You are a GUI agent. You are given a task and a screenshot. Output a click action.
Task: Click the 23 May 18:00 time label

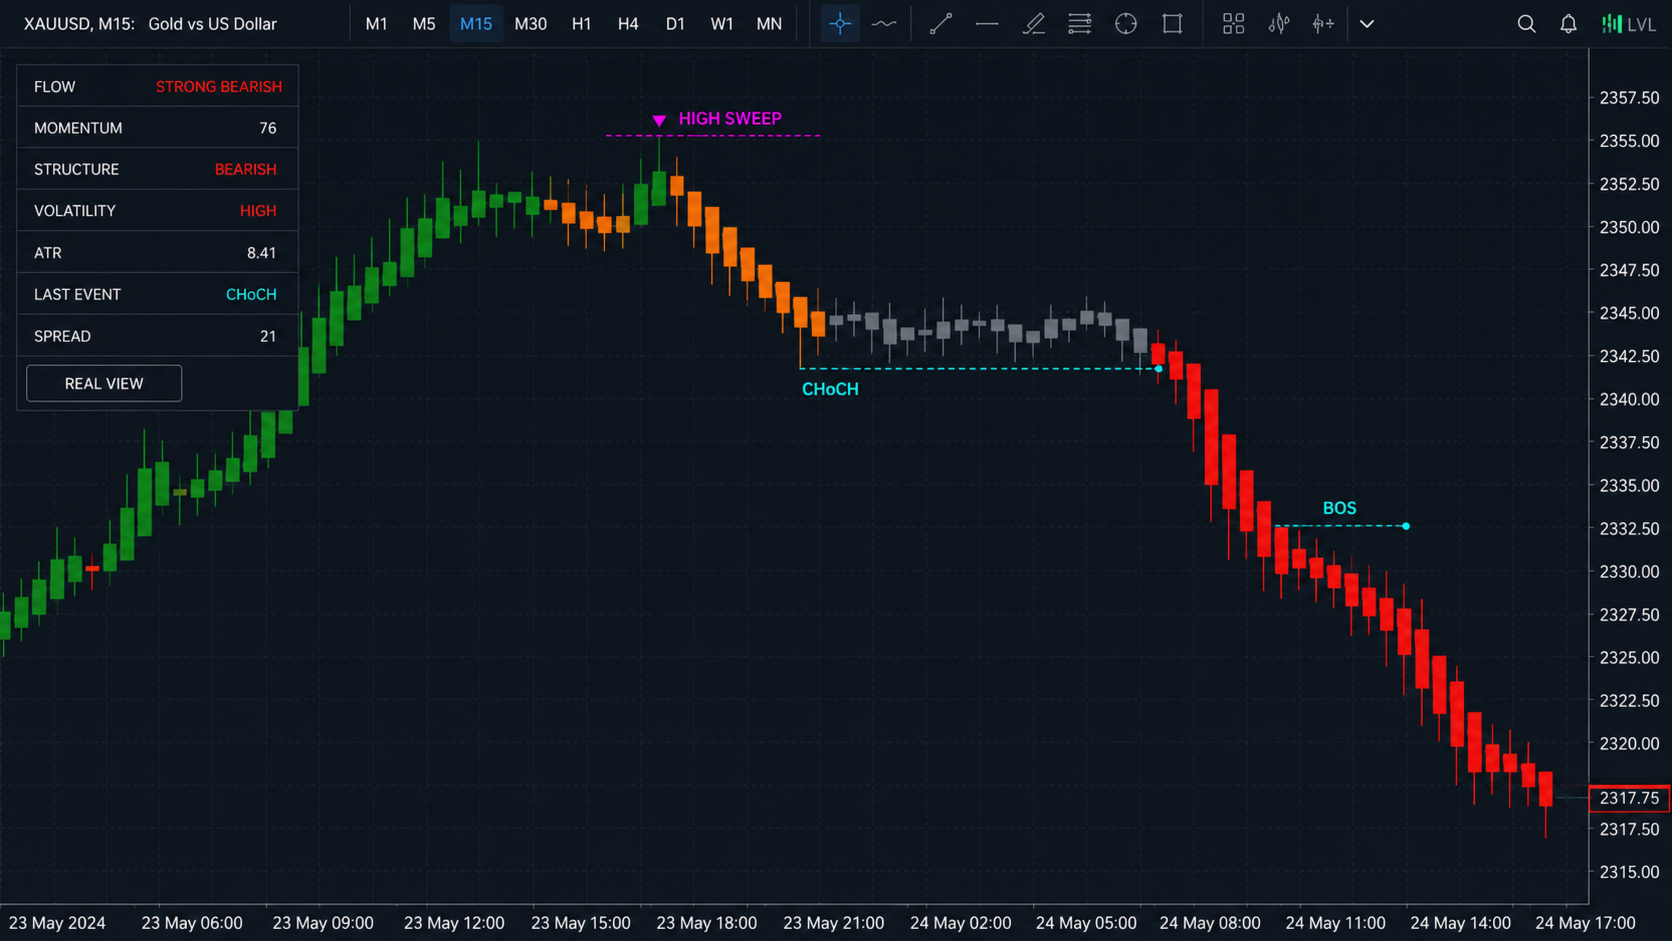pos(707,923)
